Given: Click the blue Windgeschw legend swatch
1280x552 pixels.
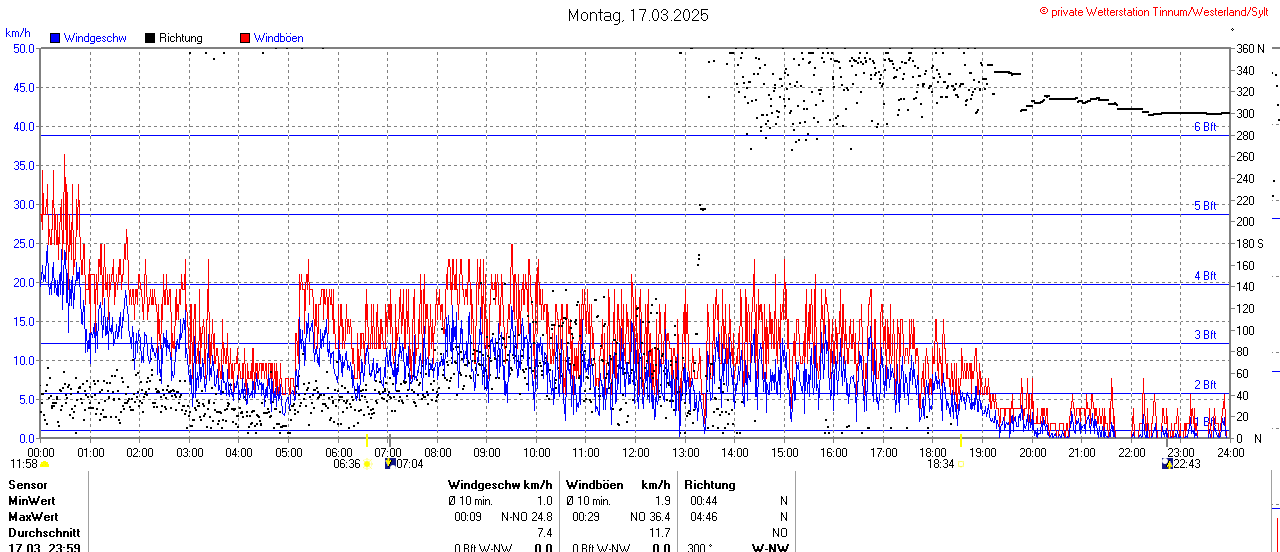Looking at the screenshot, I should pos(55,38).
